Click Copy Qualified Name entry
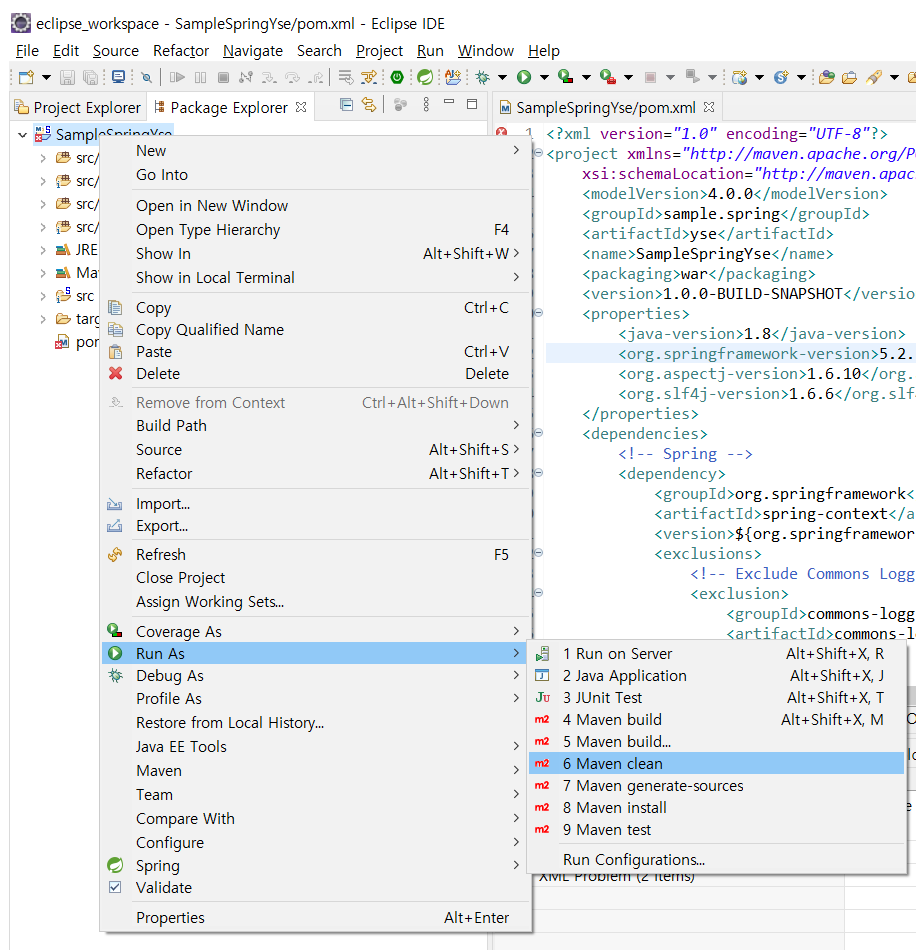Screen dimensions: 916x950 tap(317, 330)
